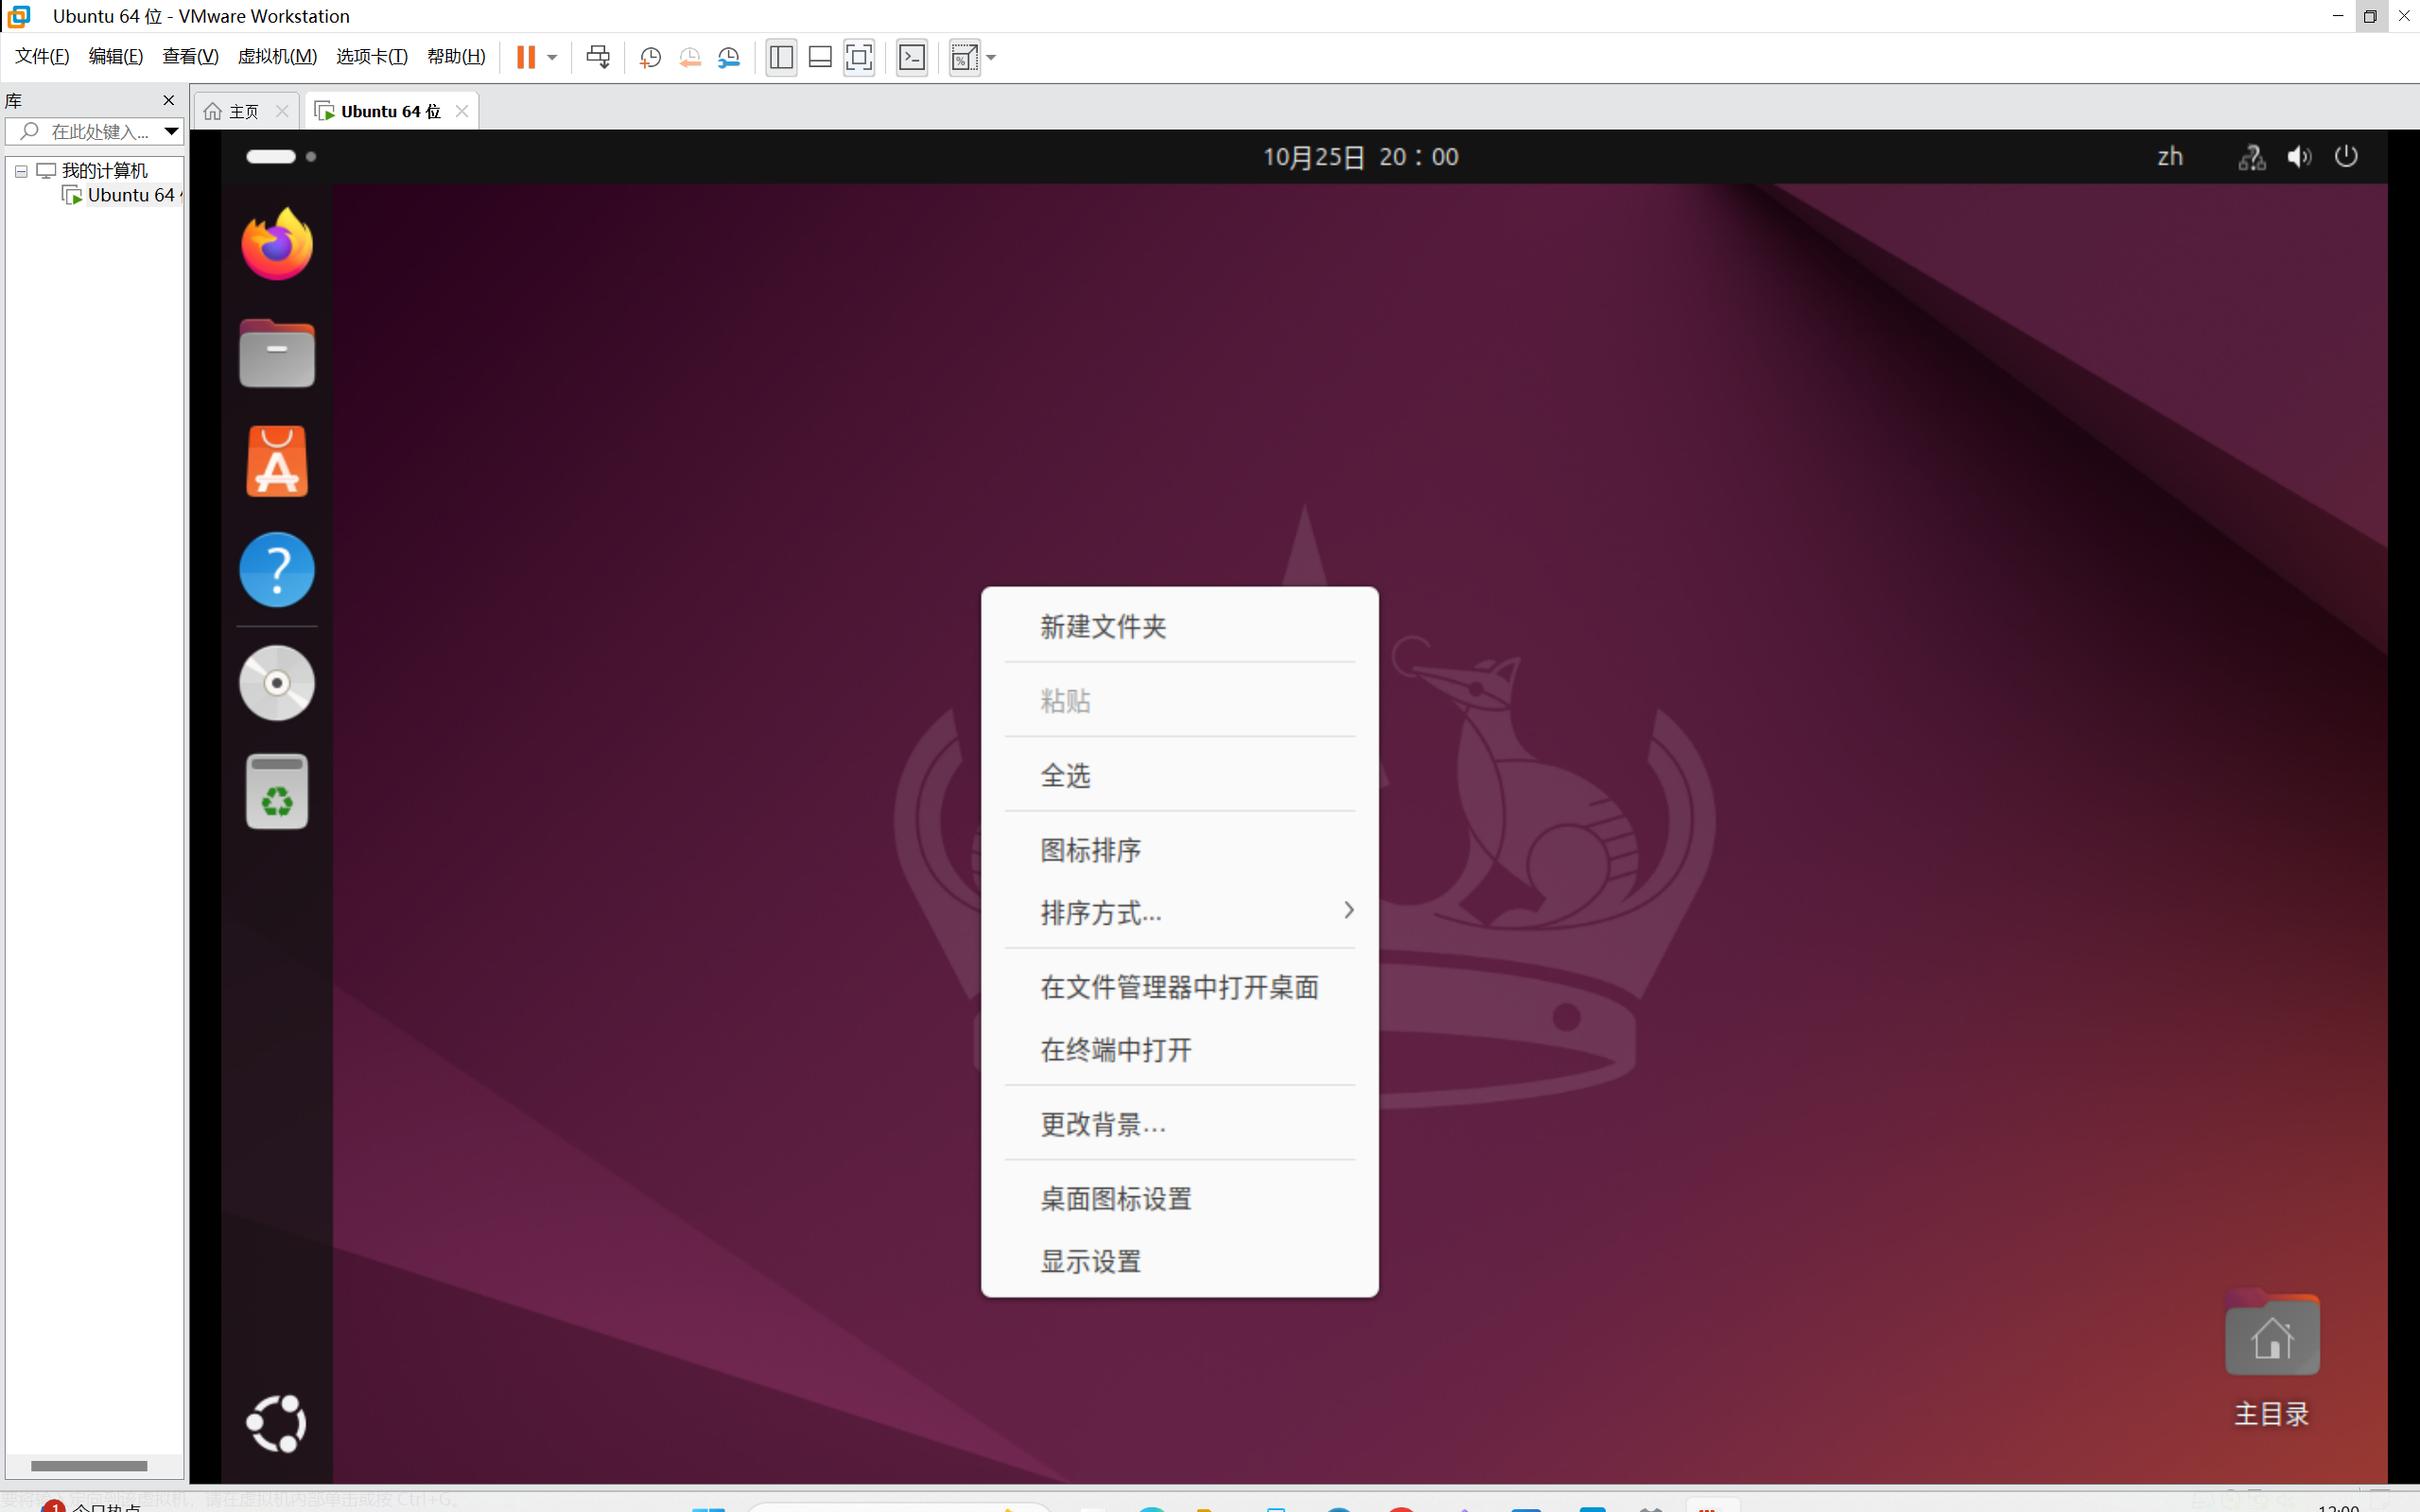This screenshot has height=1512, width=2420.
Task: Open the Files manager dock icon
Action: coord(277,353)
